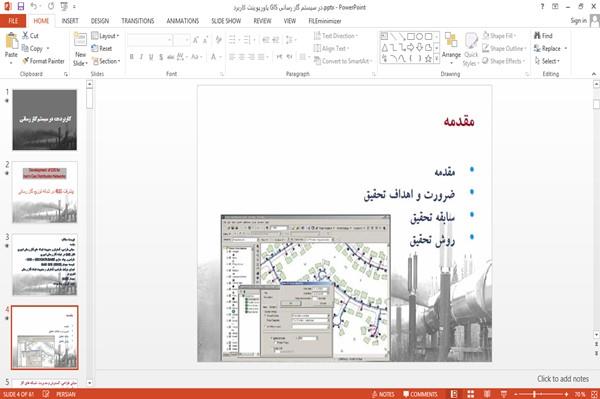
Task: Apply bold formatting
Action: pyautogui.click(x=132, y=57)
